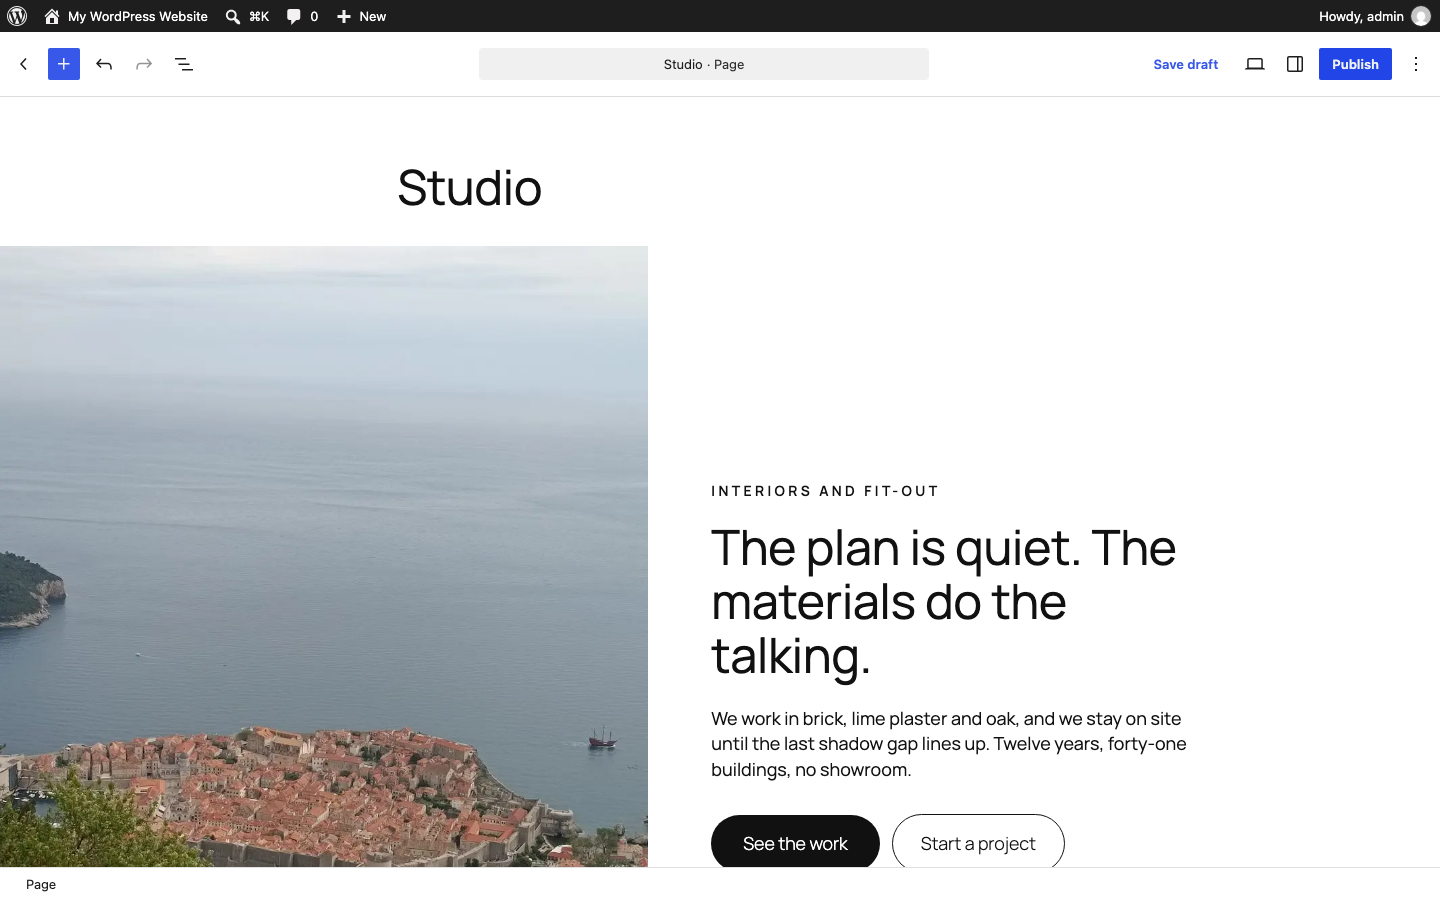1440x900 pixels.
Task: Open the comments bubble in the admin bar
Action: coord(302,16)
